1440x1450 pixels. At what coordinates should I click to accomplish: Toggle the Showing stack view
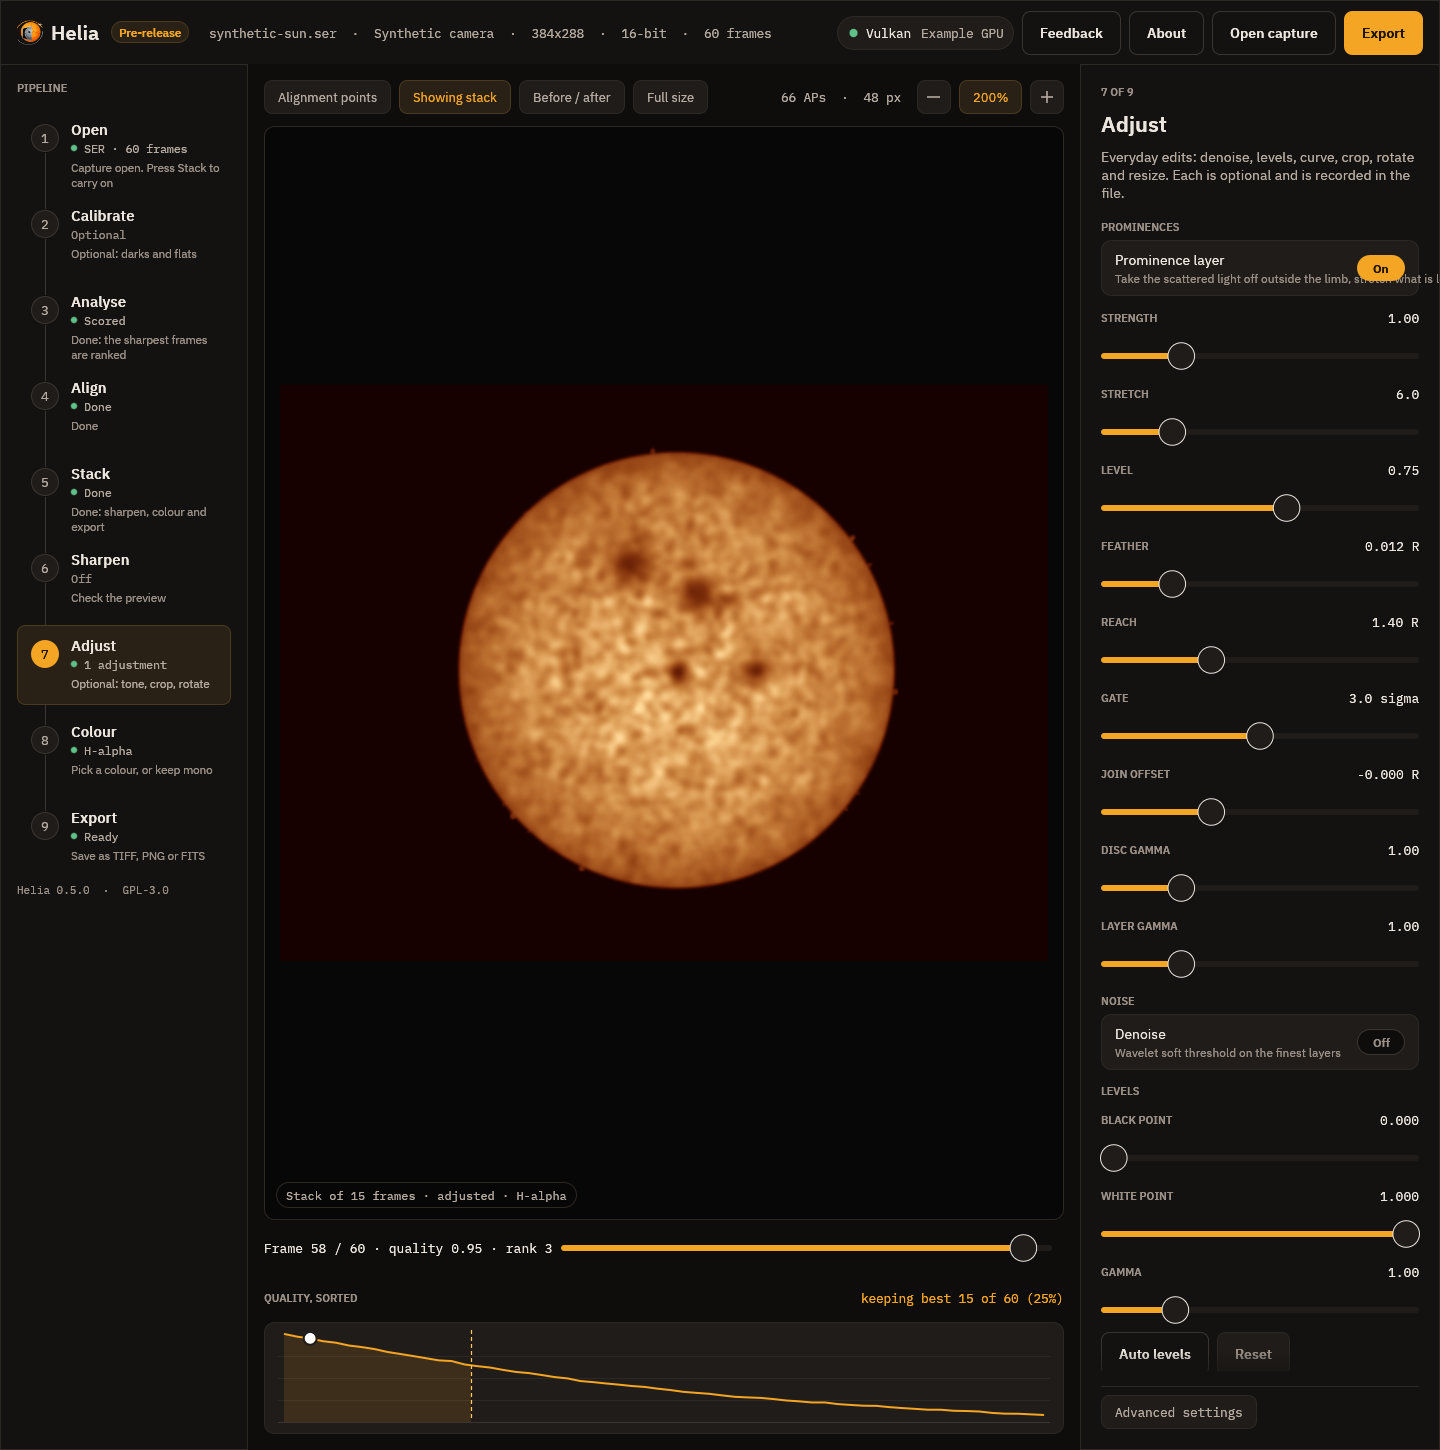point(454,97)
